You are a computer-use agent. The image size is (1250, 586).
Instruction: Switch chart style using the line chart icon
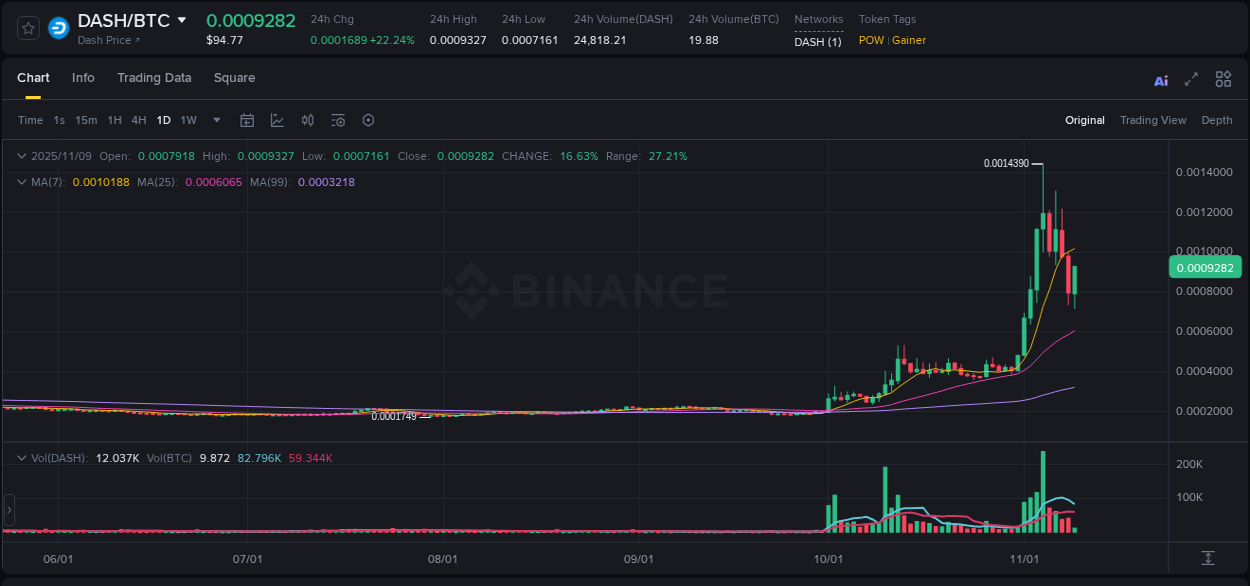277,120
